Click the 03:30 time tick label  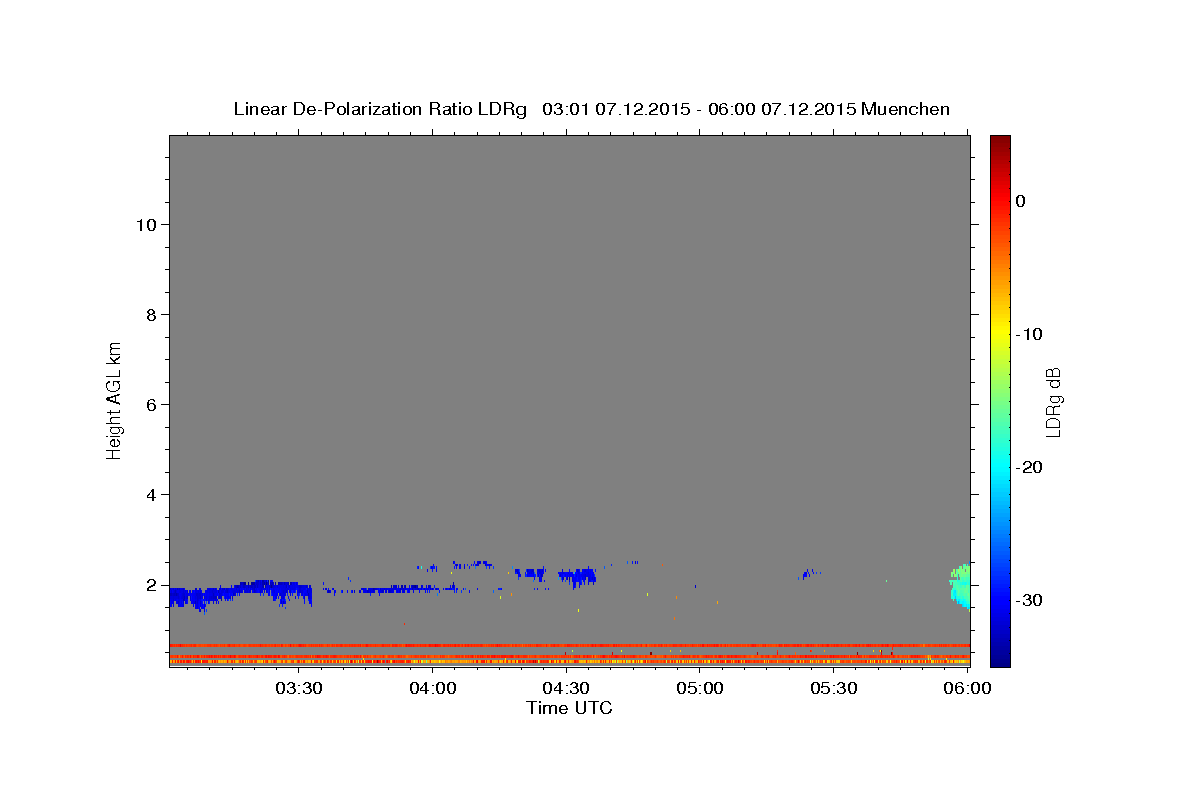point(299,688)
